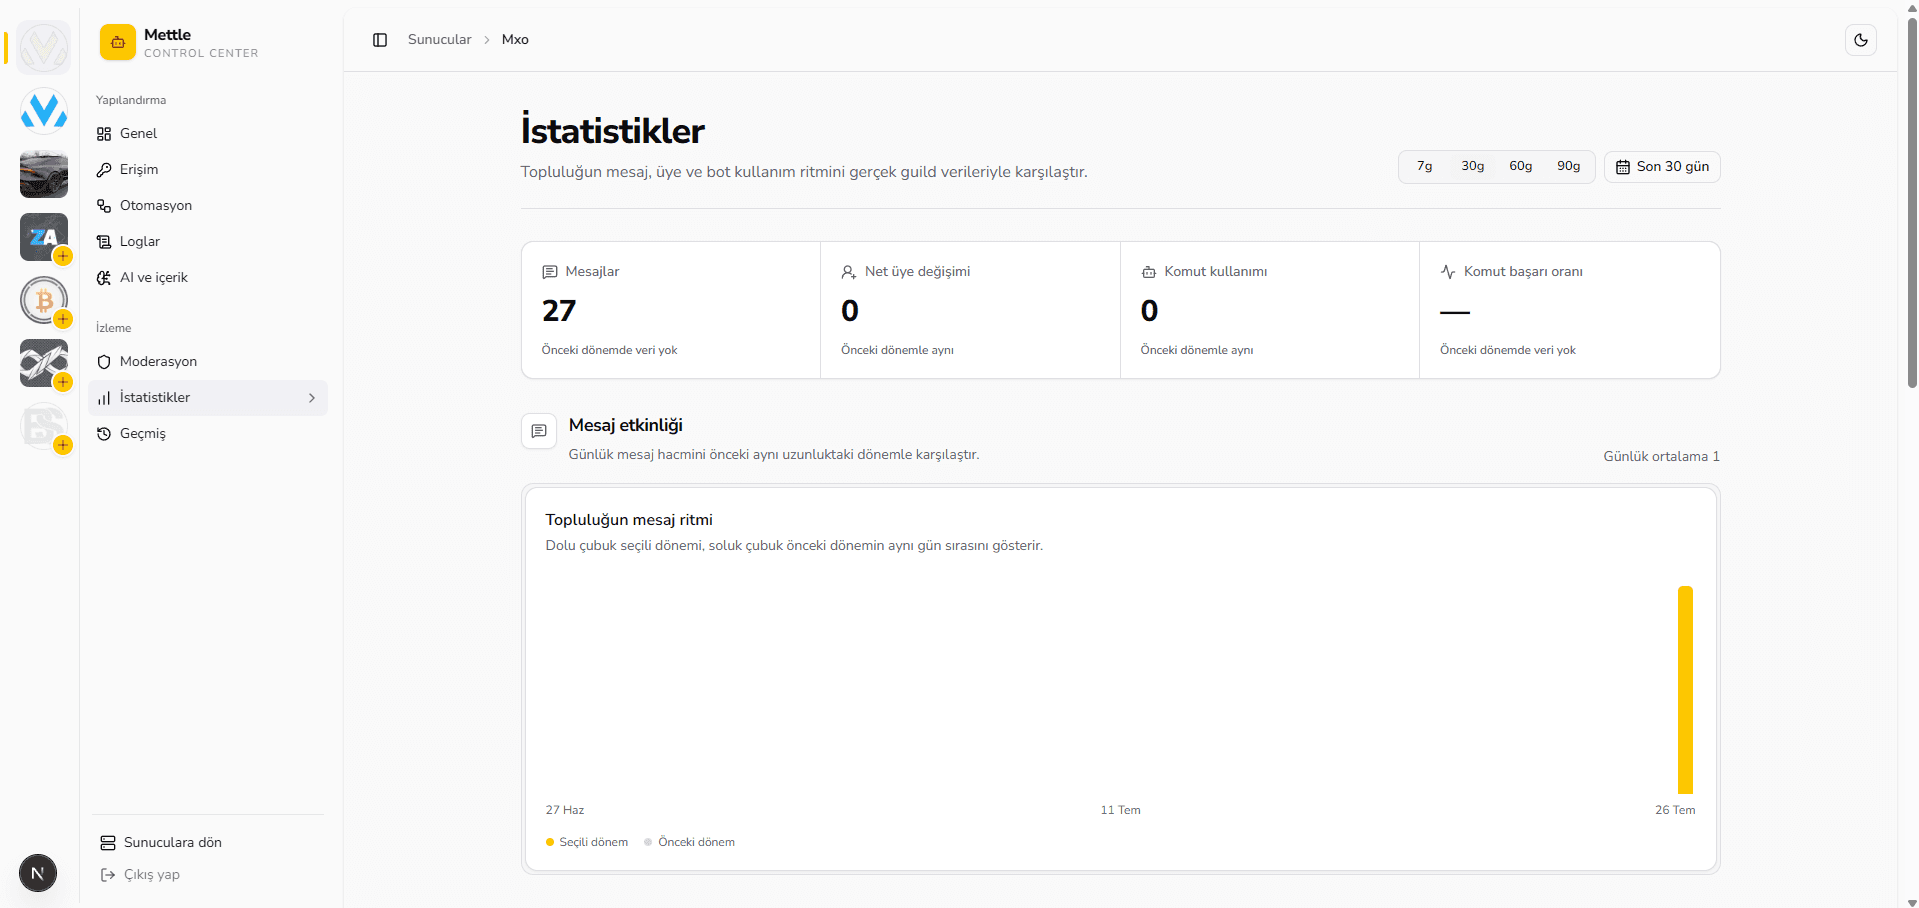The width and height of the screenshot is (1919, 908).
Task: Toggle Seçili dönem legend item
Action: pos(587,842)
